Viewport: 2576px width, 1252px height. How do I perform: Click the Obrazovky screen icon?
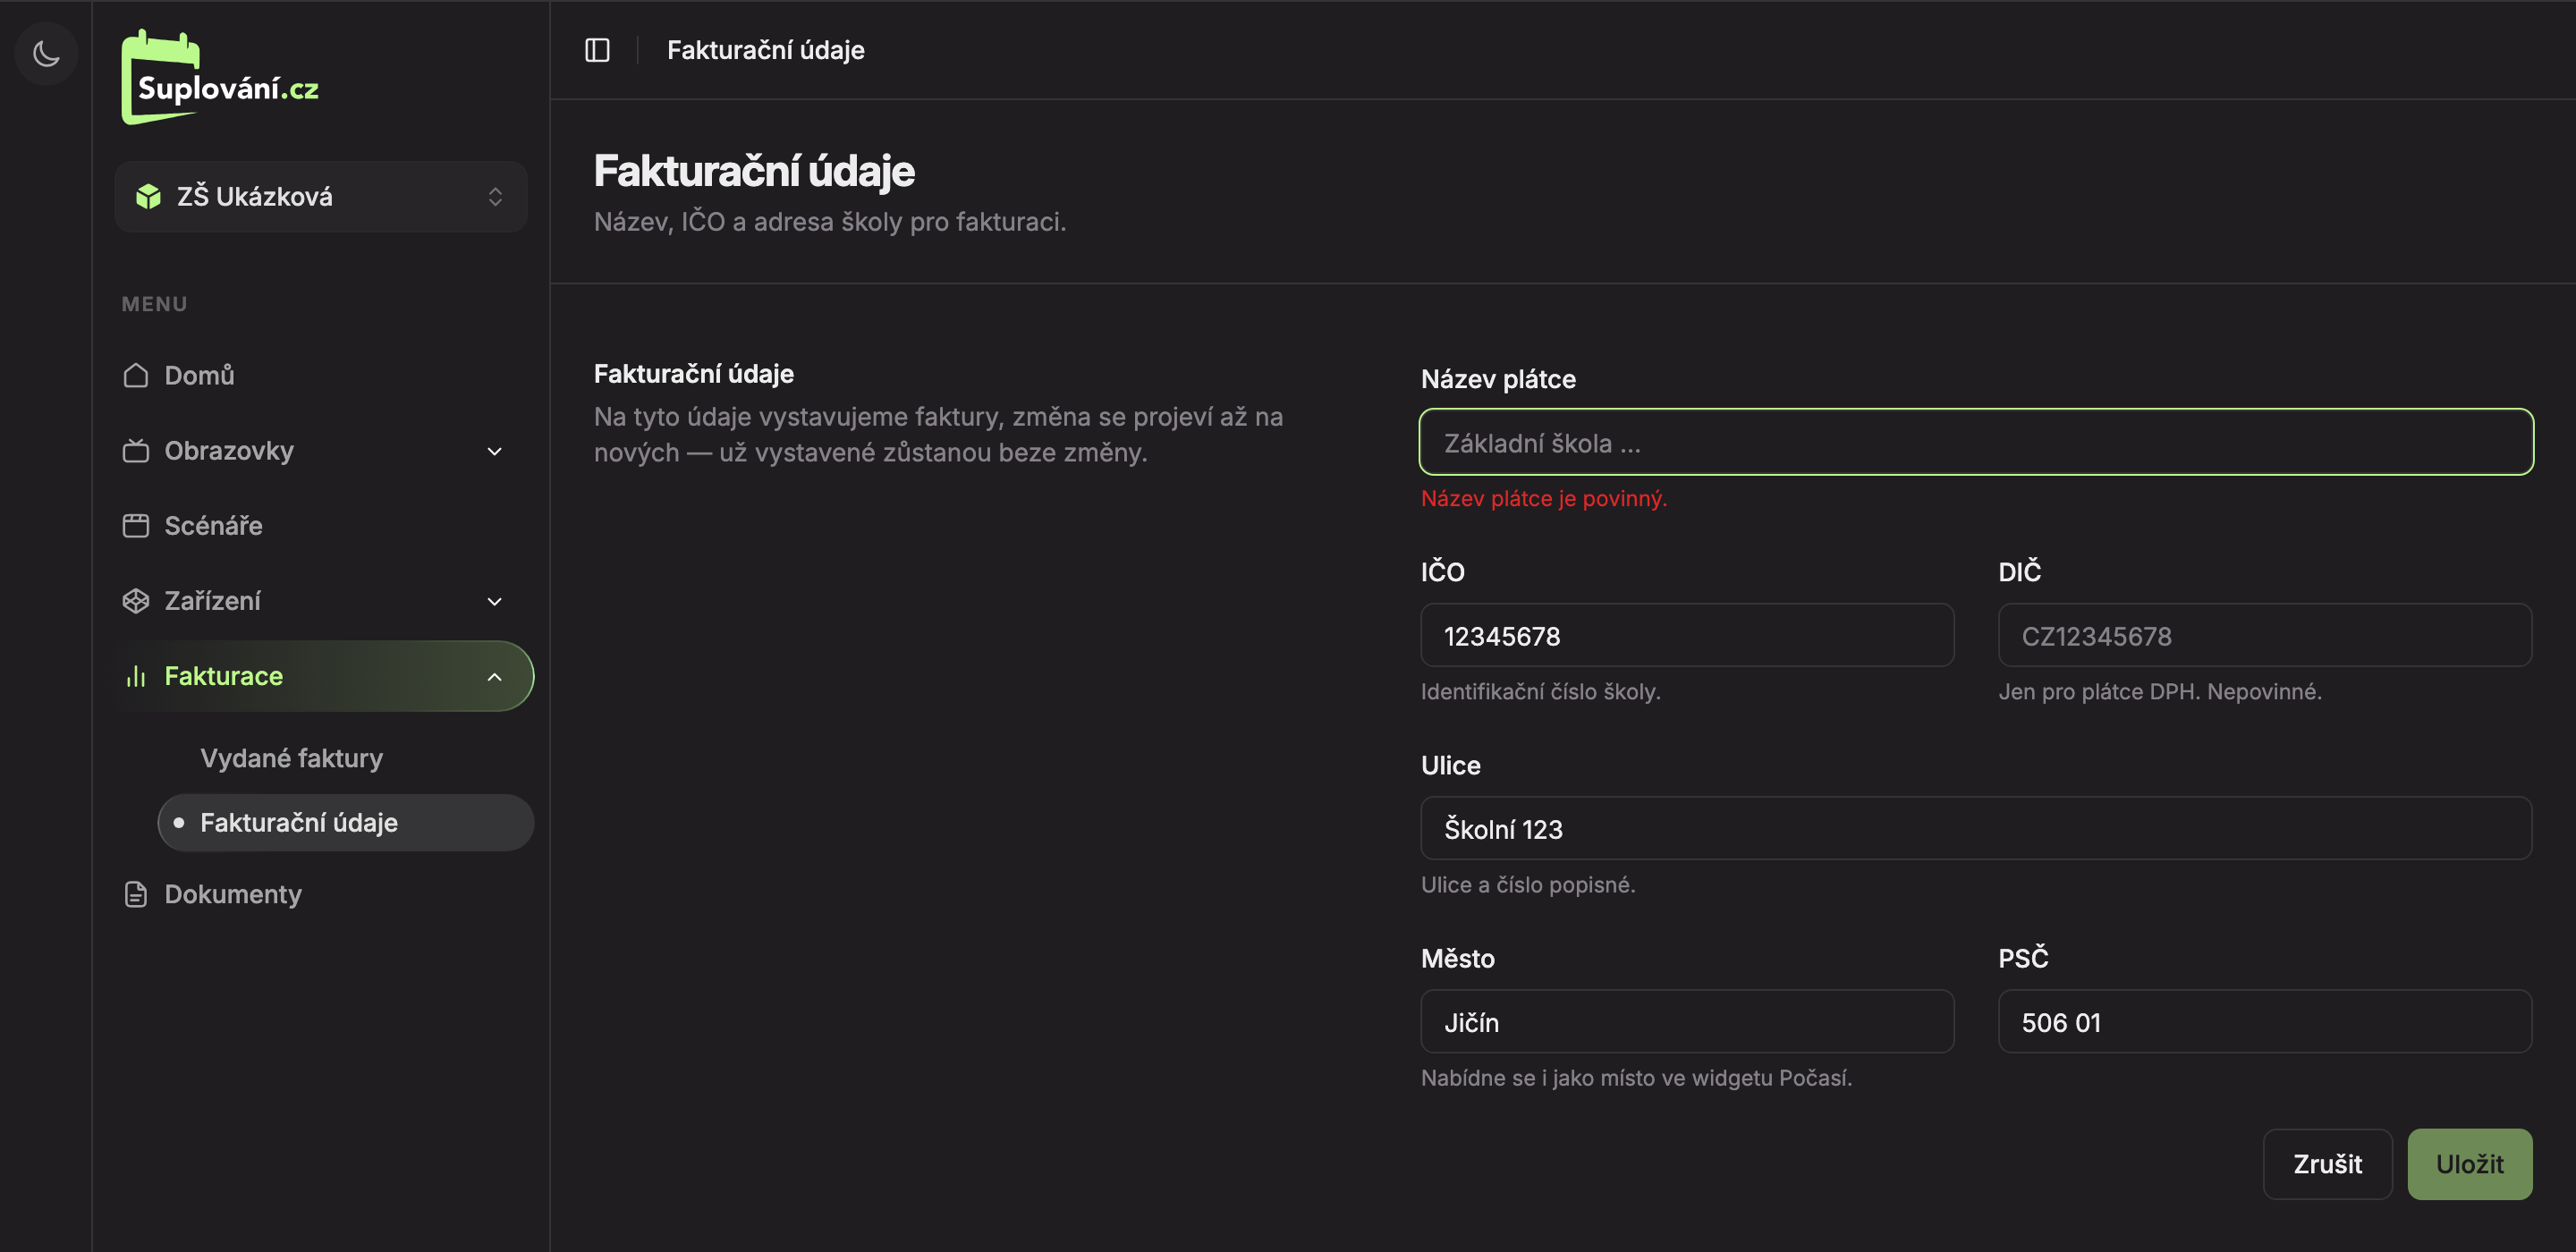pos(136,451)
